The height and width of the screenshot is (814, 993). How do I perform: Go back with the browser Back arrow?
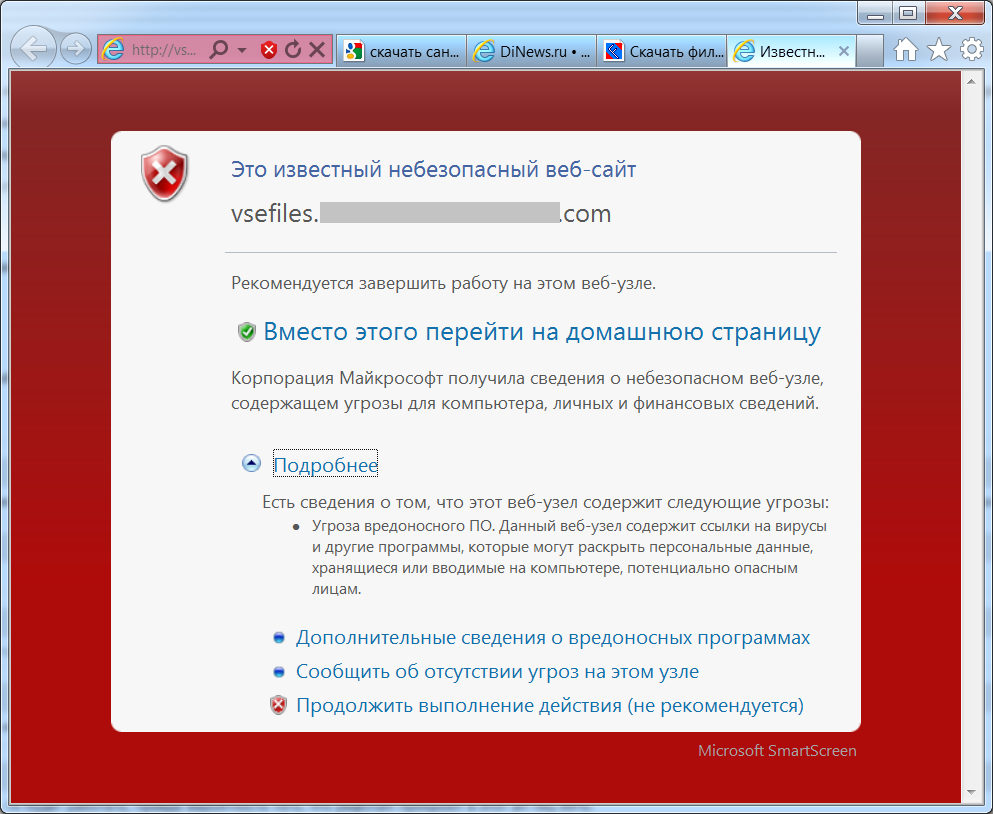[34, 48]
